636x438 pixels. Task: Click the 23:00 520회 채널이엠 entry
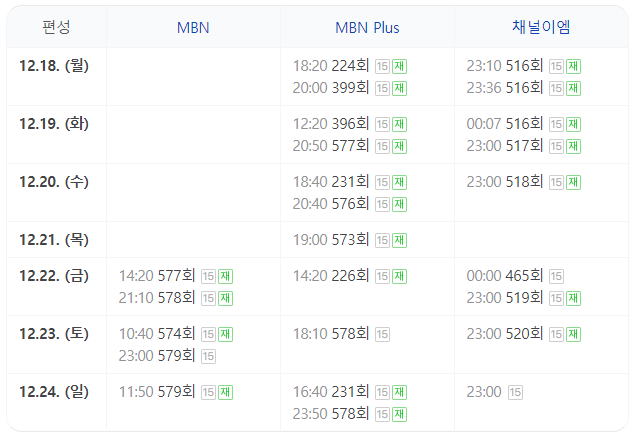coord(524,334)
